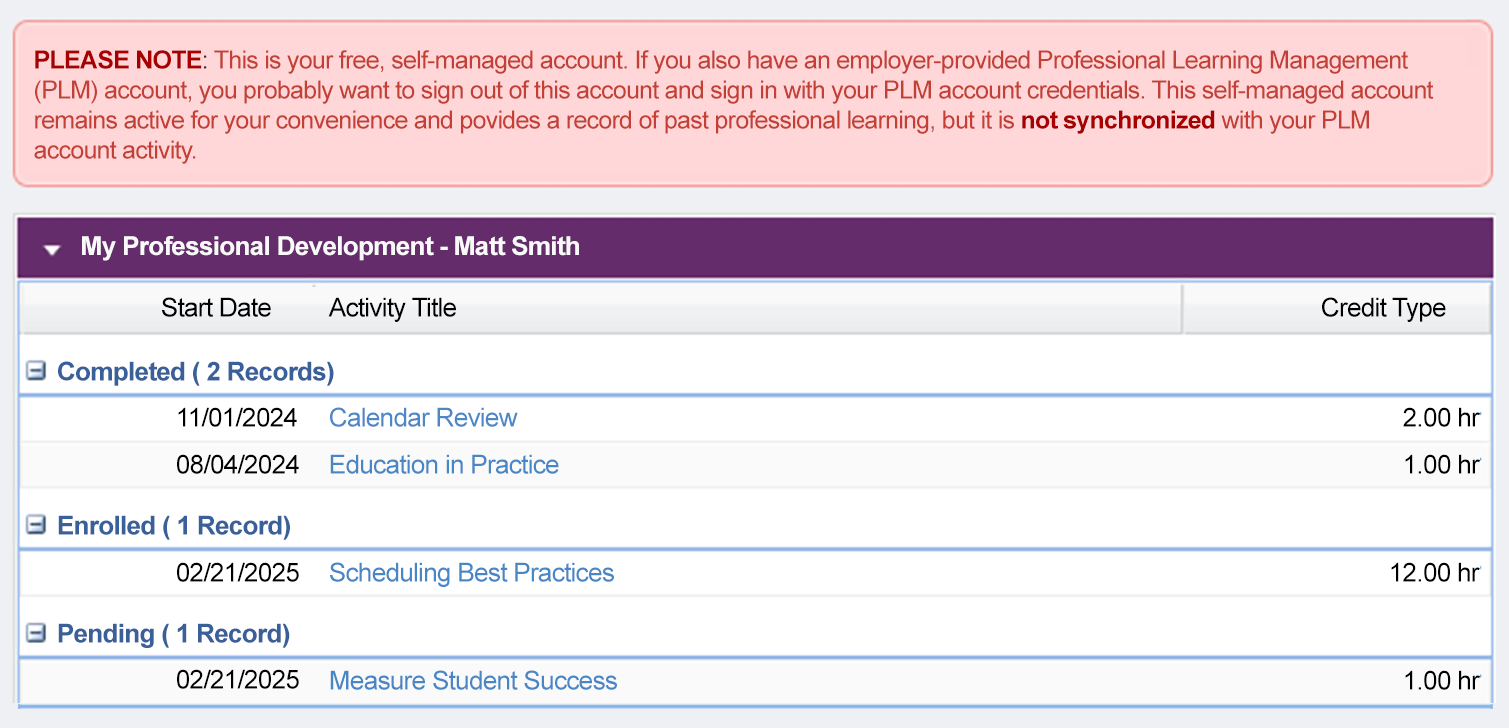This screenshot has height=728, width=1509.
Task: Sort by Credit Type column header
Action: click(1383, 308)
